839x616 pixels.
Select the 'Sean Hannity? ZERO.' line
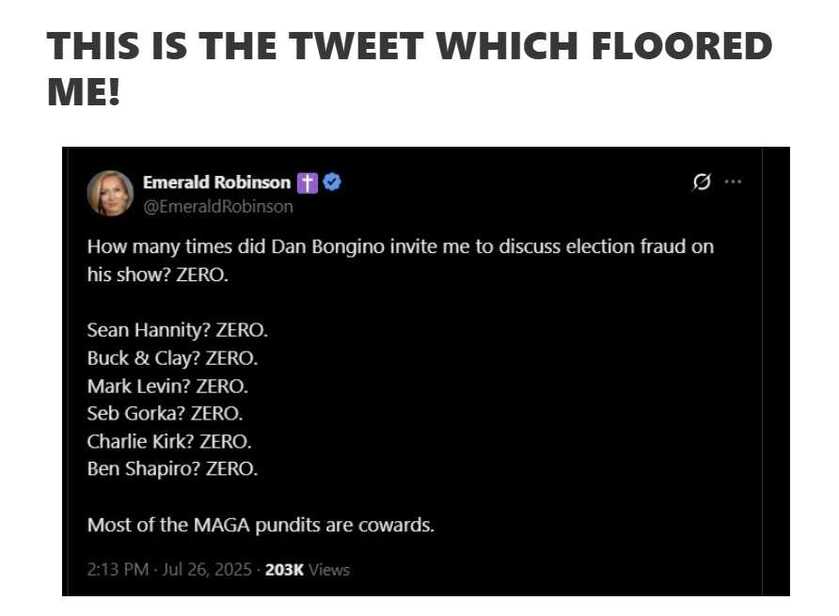coord(177,330)
